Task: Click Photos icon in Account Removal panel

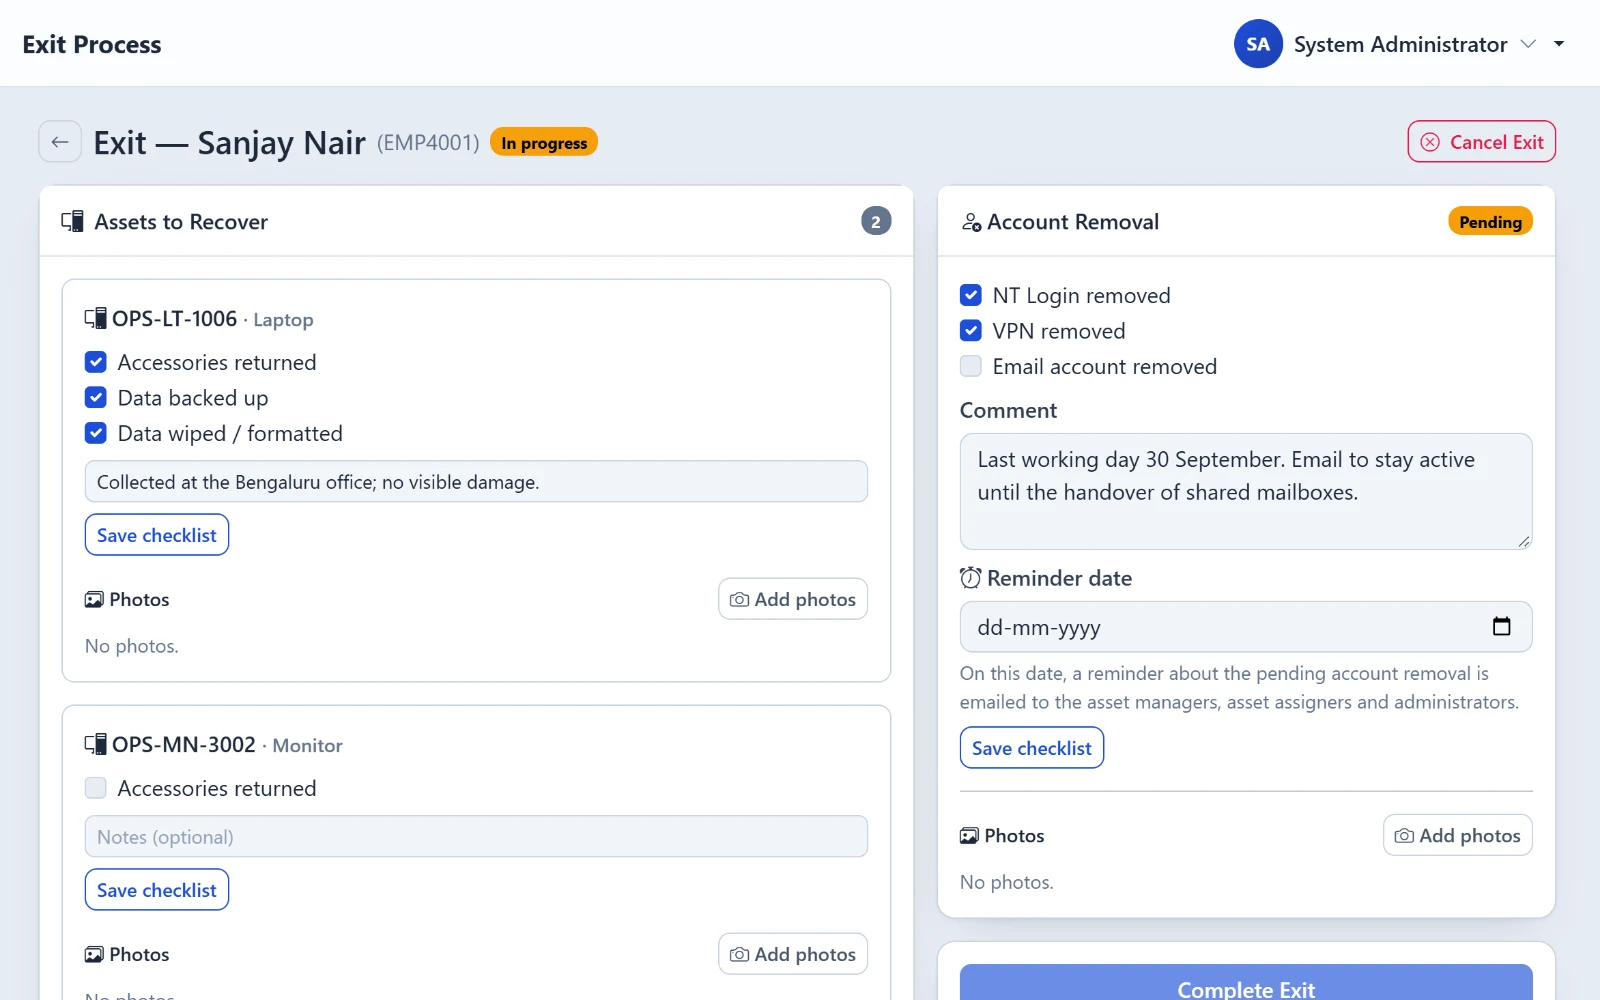Action: [x=969, y=836]
